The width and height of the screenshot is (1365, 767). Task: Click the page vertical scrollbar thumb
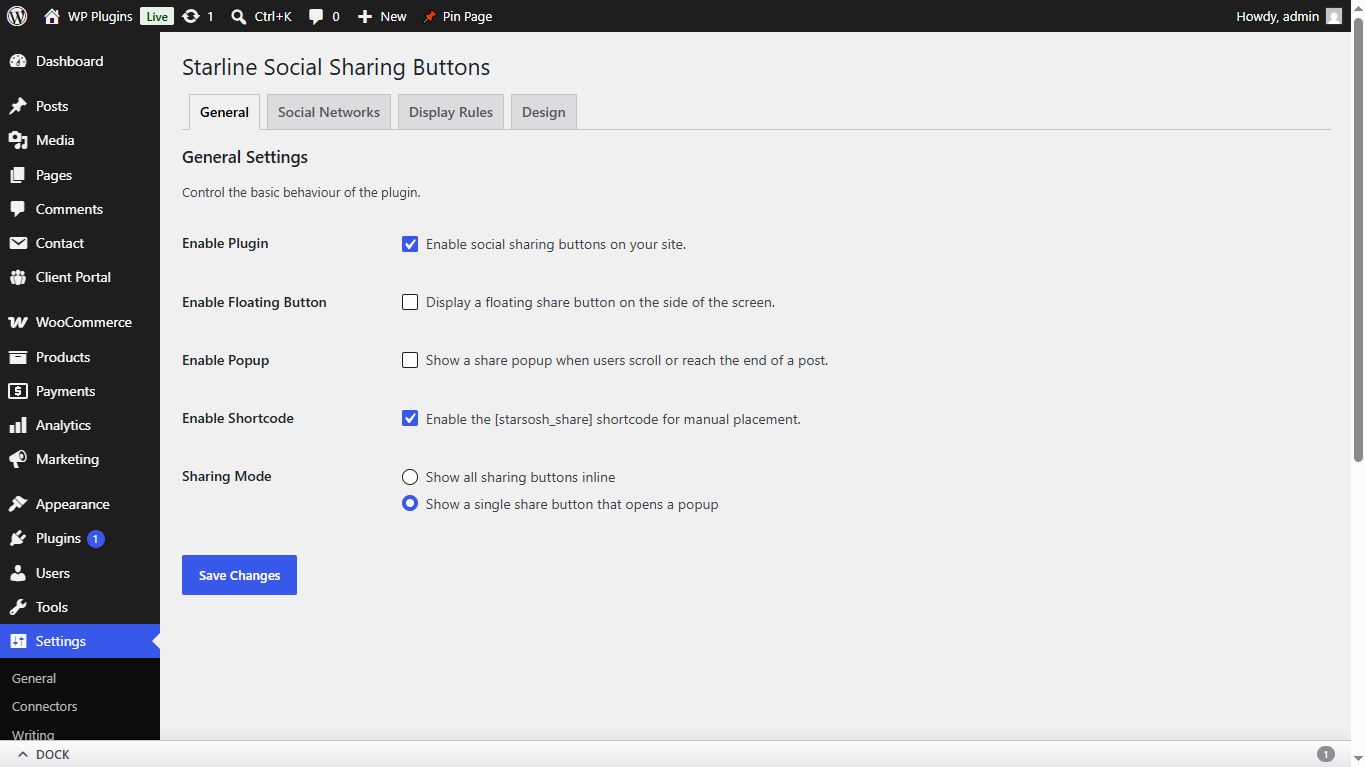pyautogui.click(x=1358, y=238)
